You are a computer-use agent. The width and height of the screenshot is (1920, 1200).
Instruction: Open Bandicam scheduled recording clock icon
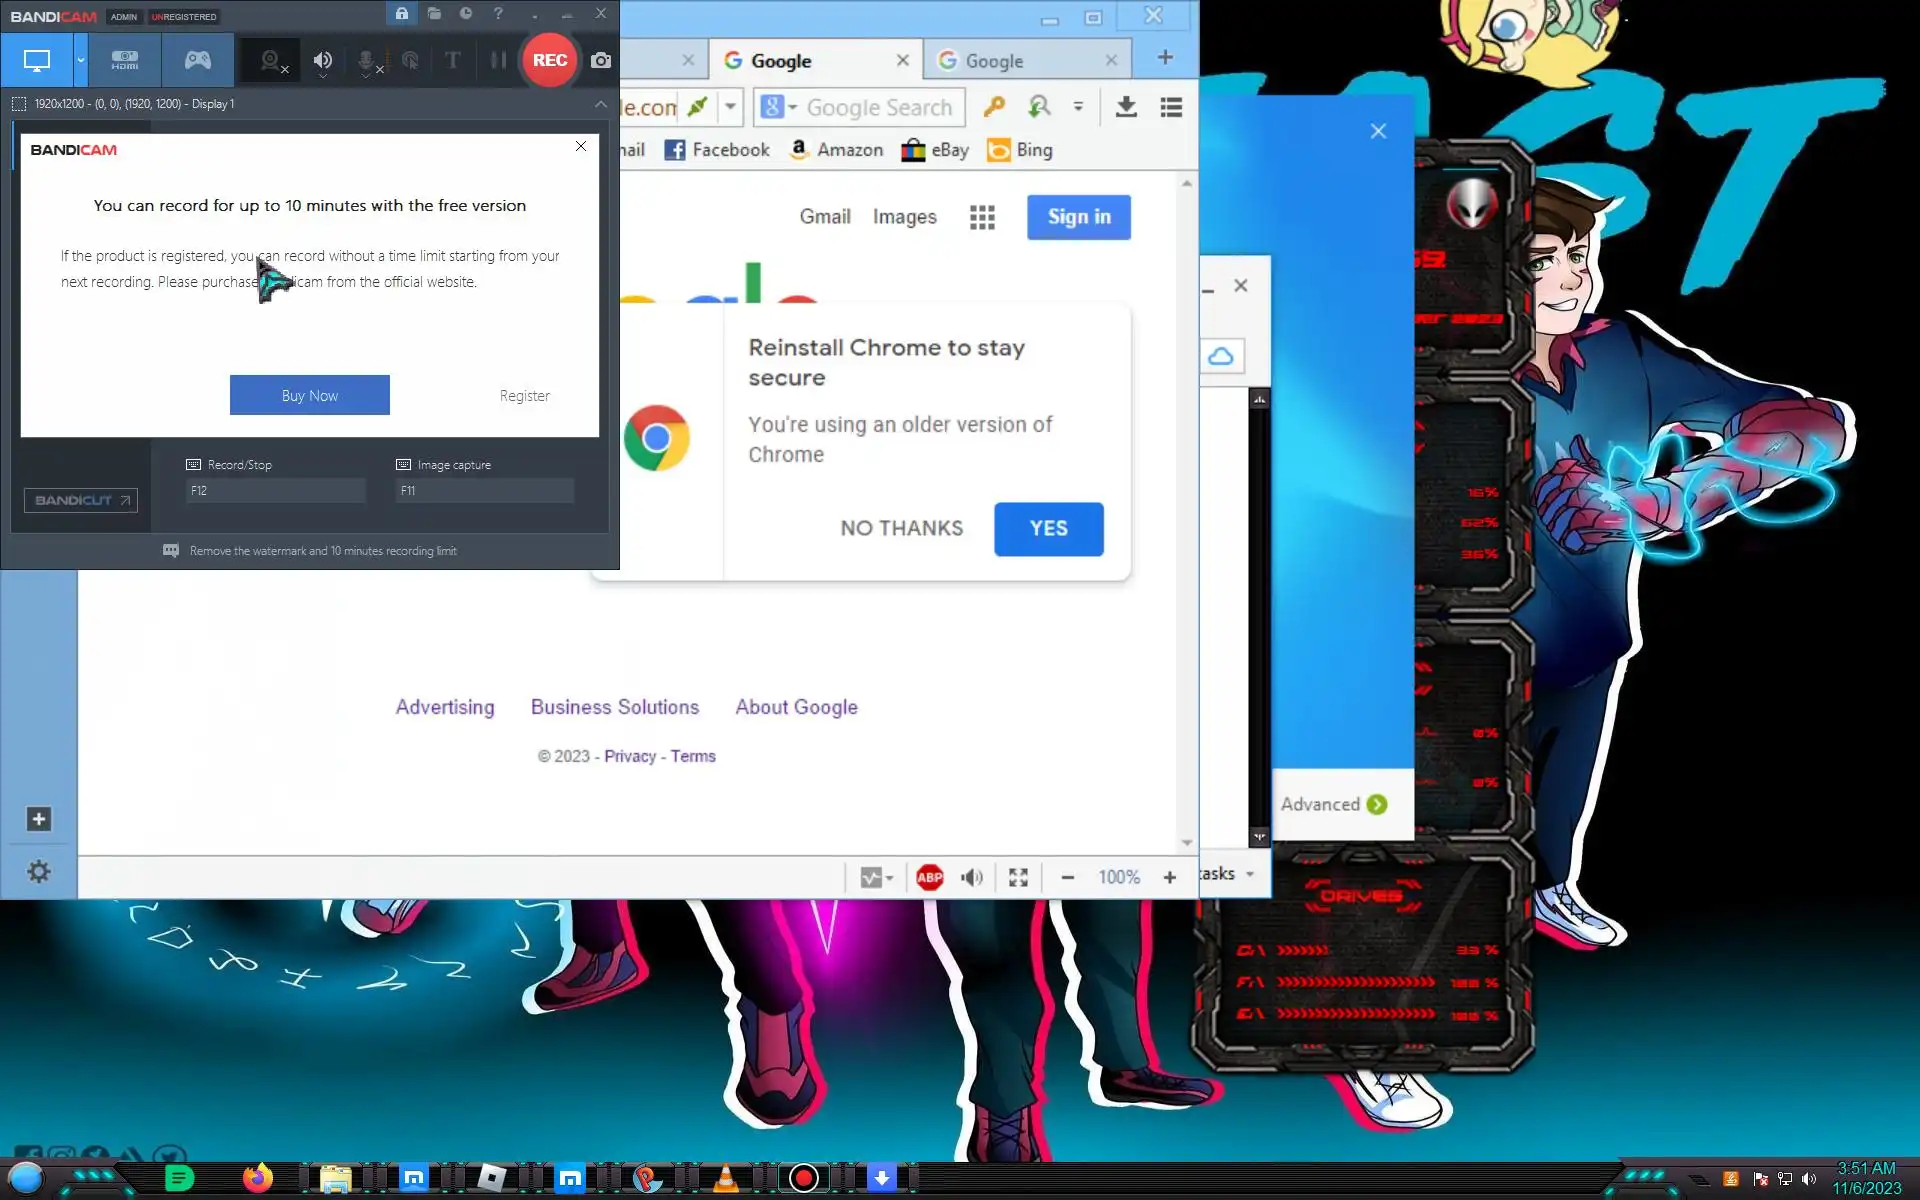tap(466, 14)
